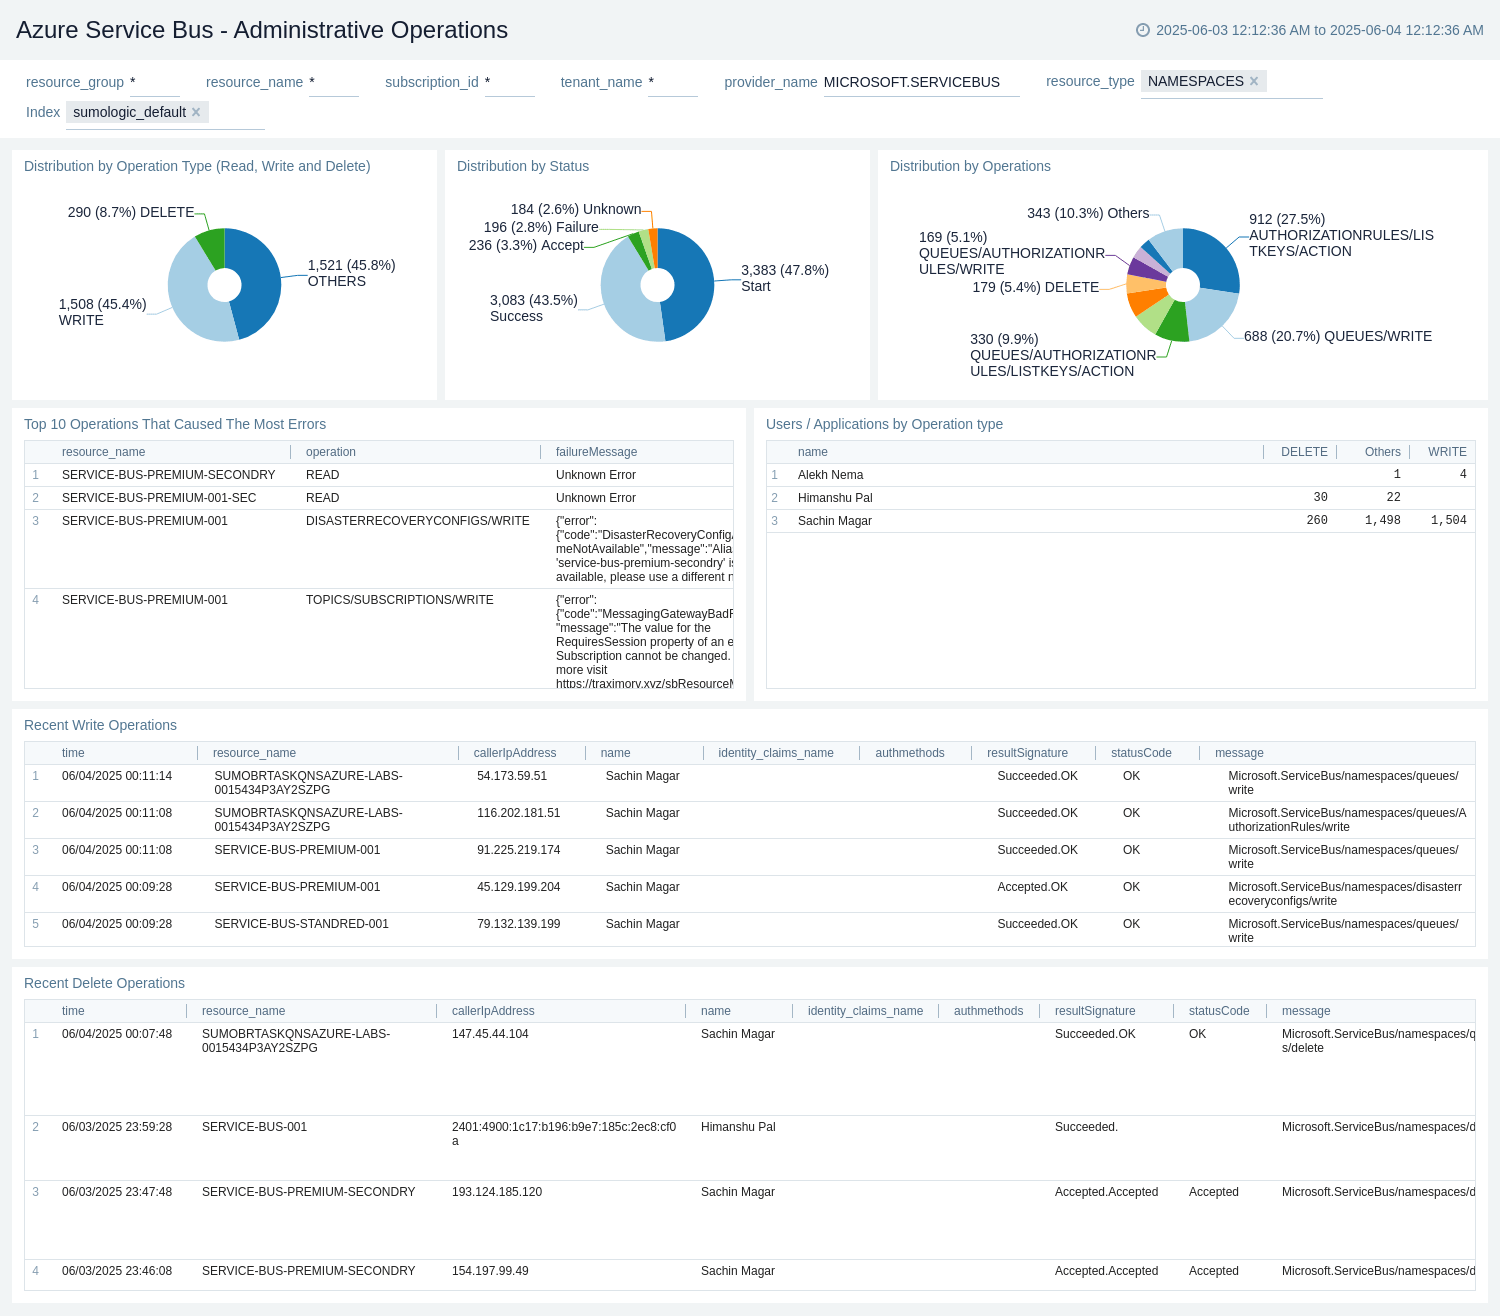This screenshot has width=1500, height=1316.
Task: Click SERVICE-BUS-PREMIUM-001-SEC in errors table
Action: 159,498
